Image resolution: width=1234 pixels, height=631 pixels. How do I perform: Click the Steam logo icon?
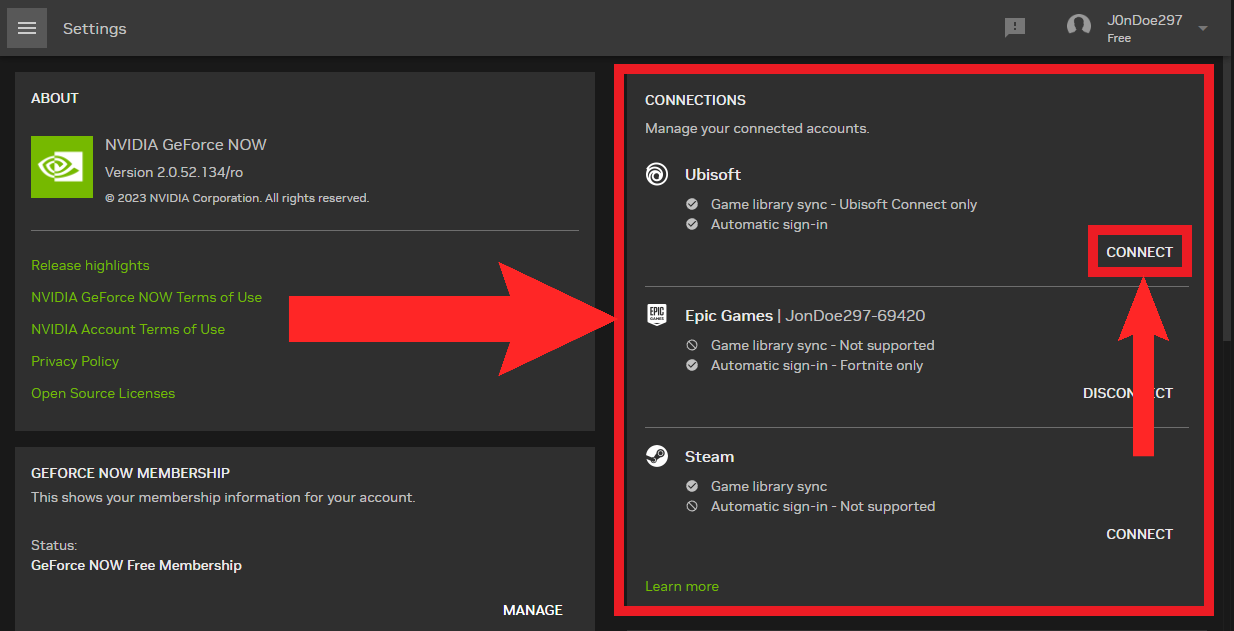[x=657, y=457]
